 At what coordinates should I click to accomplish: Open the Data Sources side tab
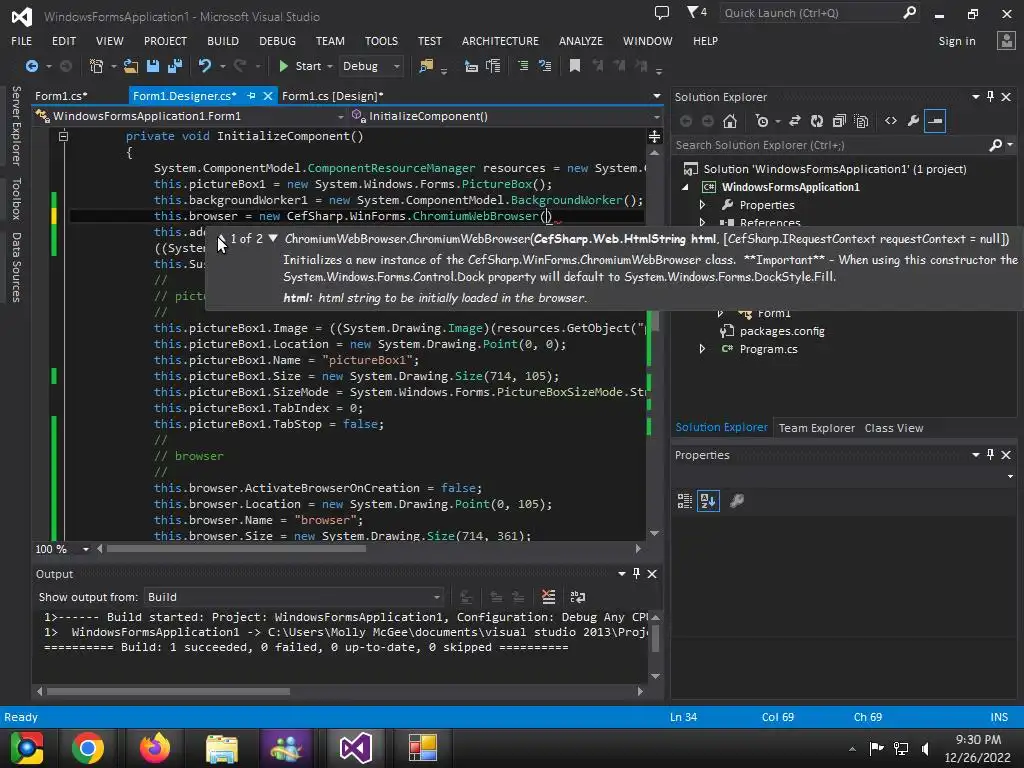(16, 267)
